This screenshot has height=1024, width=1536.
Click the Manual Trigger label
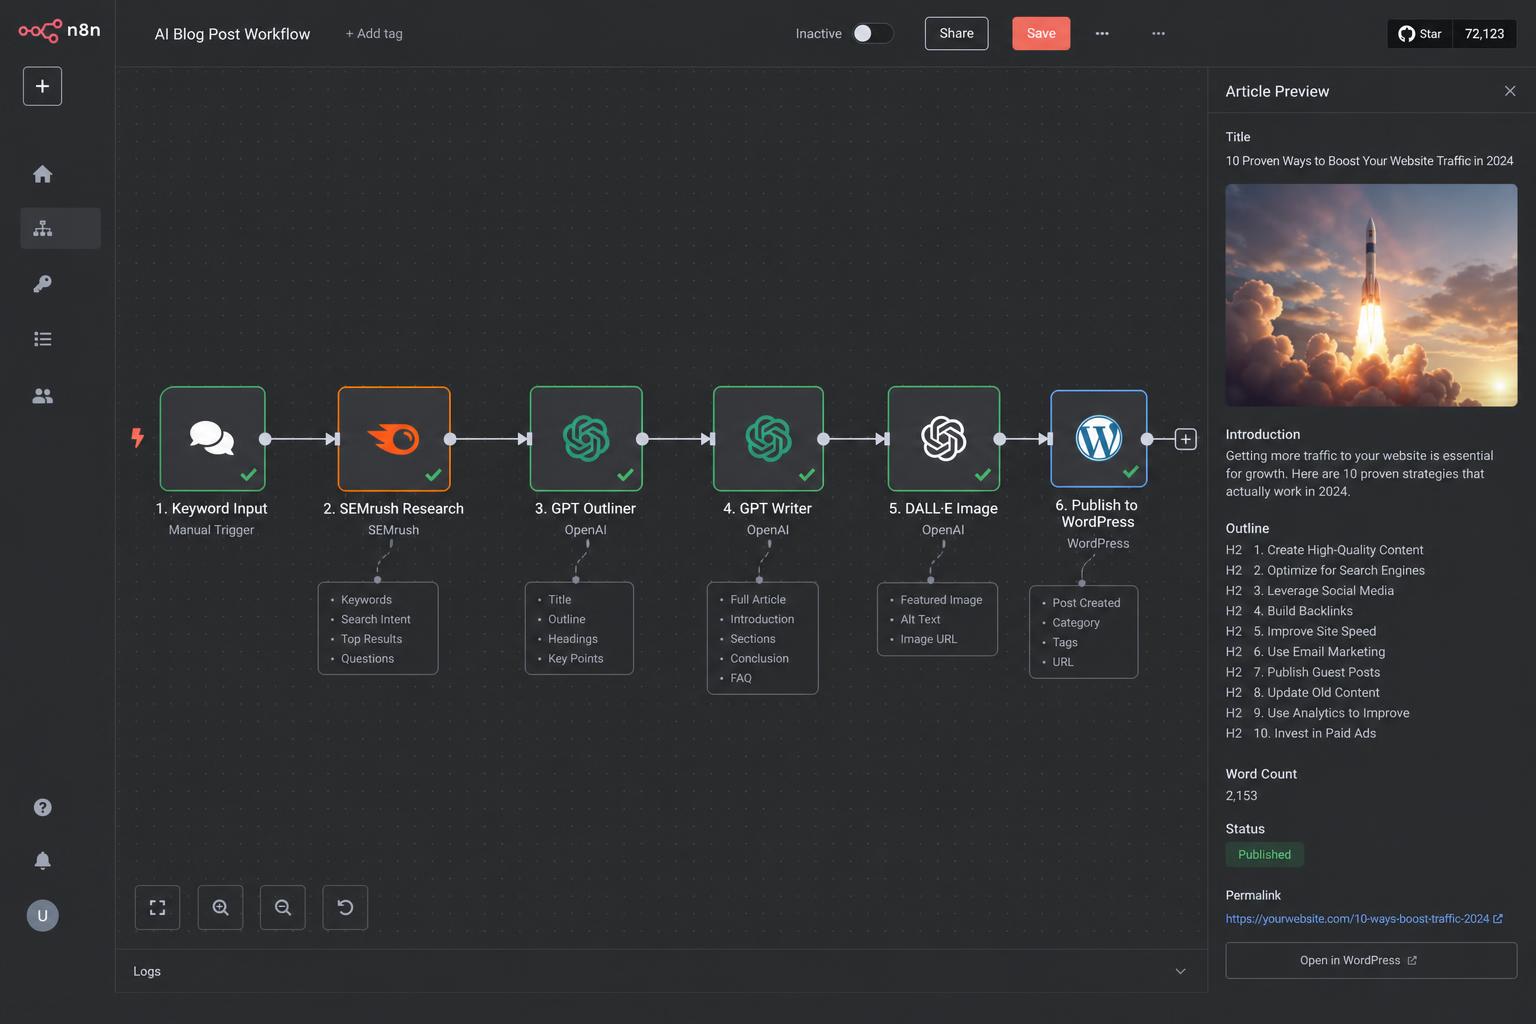click(x=211, y=530)
